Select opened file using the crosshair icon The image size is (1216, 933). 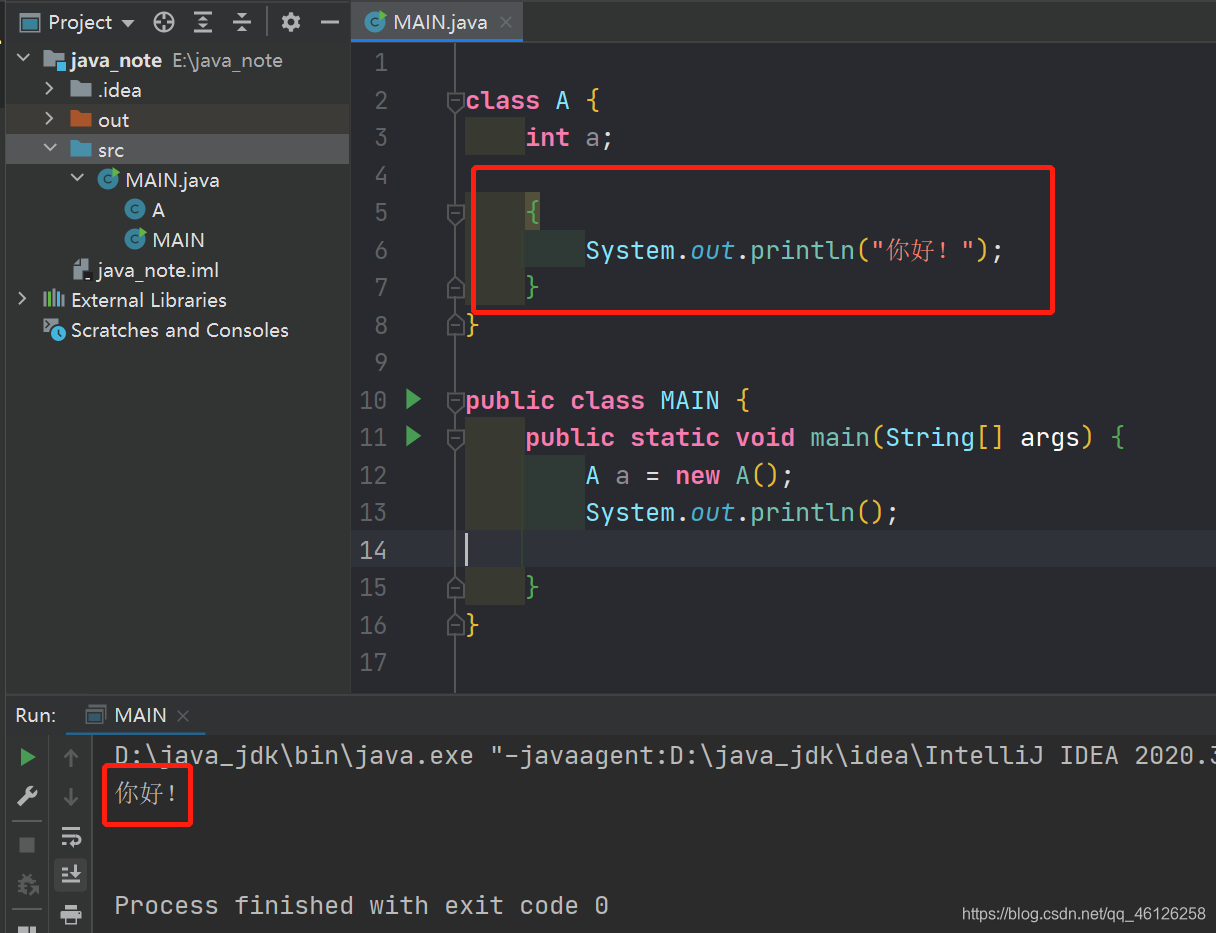(163, 22)
